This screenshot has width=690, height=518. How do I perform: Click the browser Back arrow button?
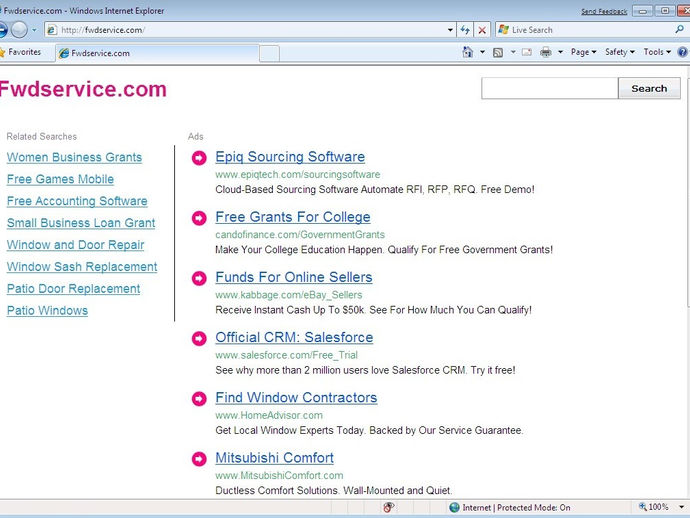tap(2, 30)
